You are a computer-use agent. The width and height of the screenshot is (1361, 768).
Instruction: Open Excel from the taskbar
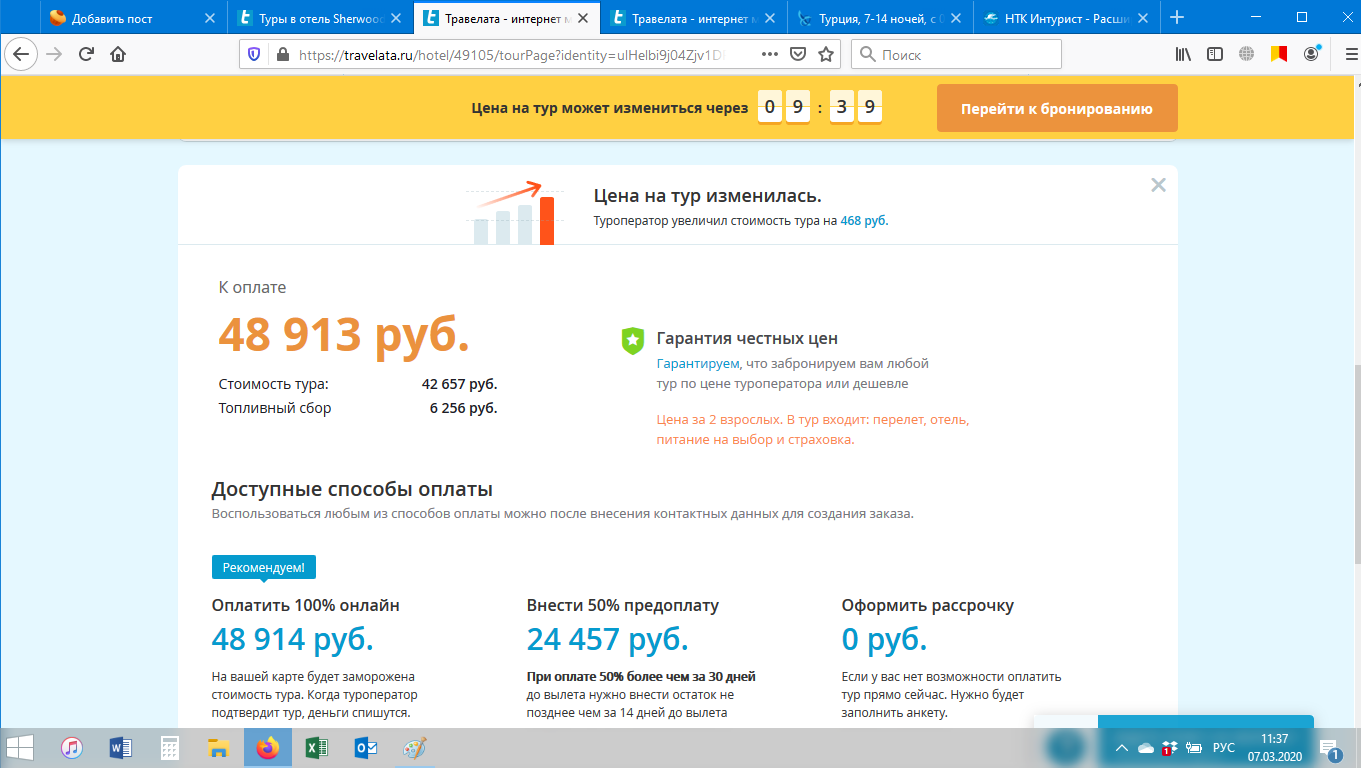tap(315, 747)
